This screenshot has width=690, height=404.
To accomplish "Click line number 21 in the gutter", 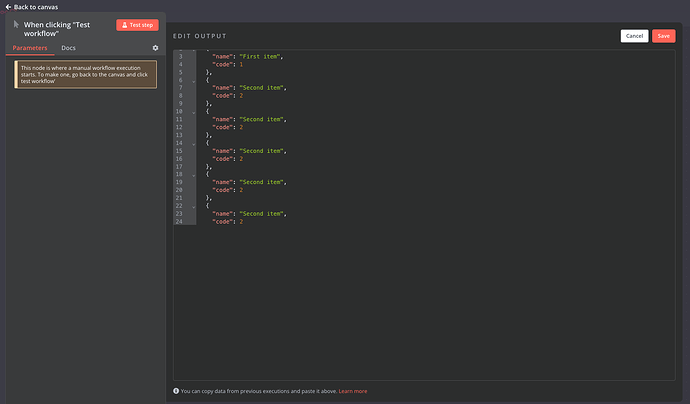I will 179,198.
